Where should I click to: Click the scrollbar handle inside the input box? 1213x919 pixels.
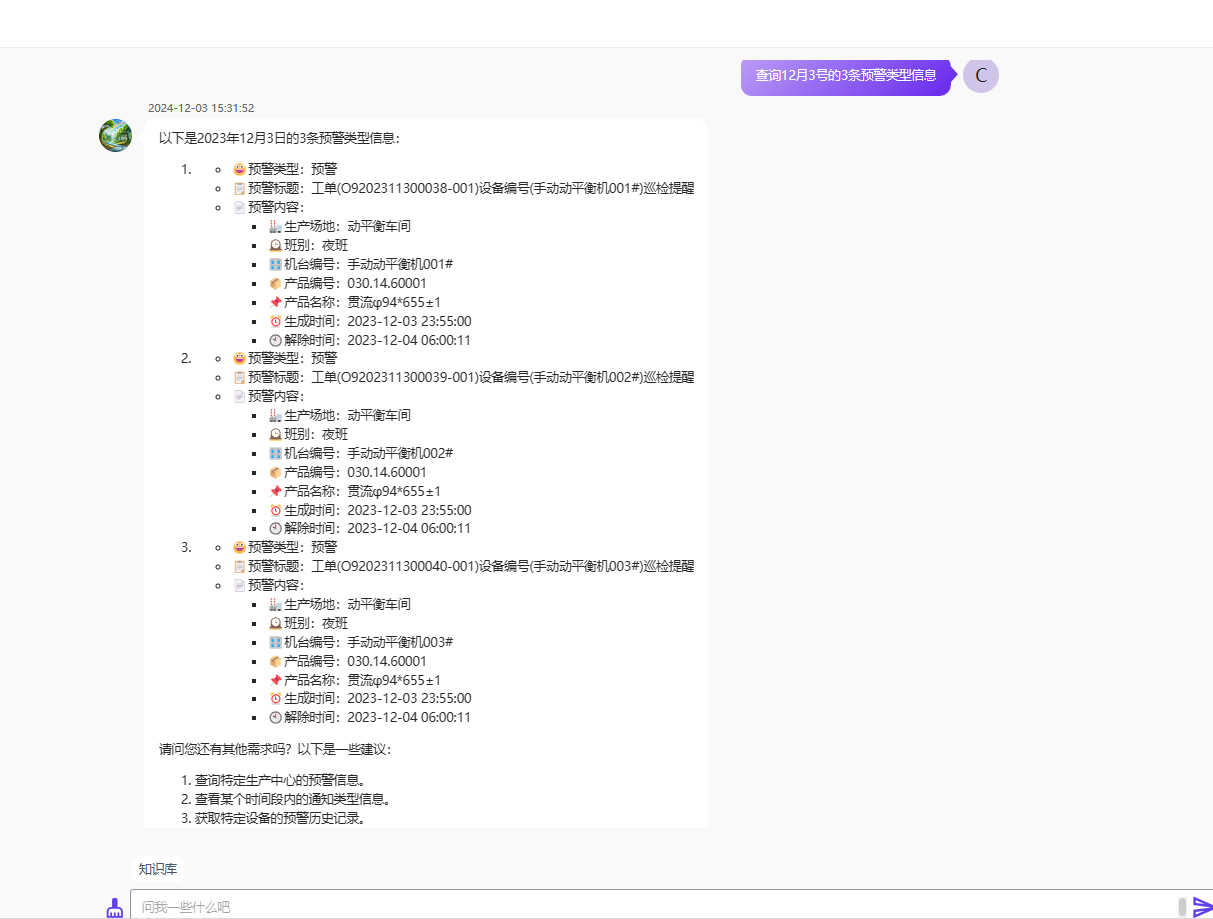(1182, 906)
